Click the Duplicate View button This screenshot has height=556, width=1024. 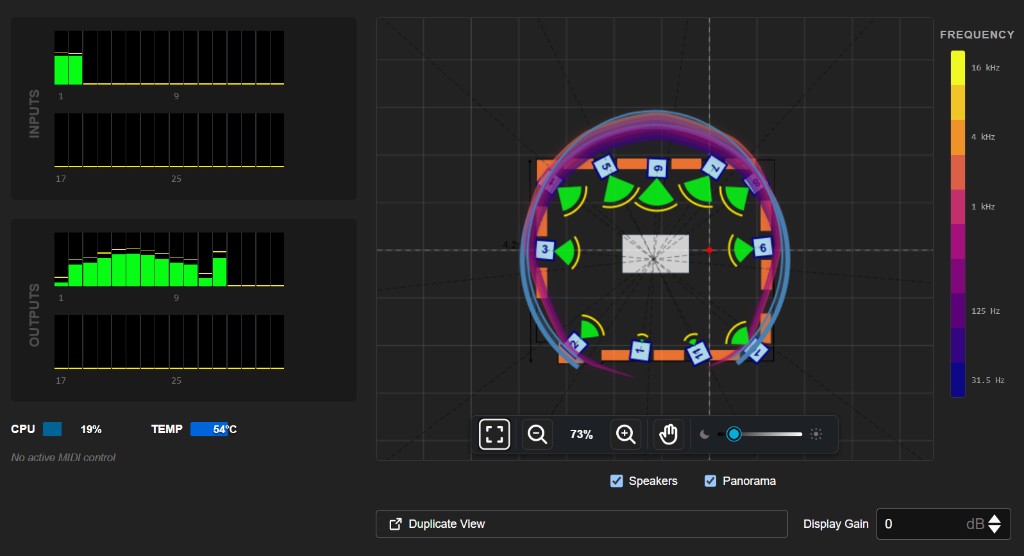[581, 524]
